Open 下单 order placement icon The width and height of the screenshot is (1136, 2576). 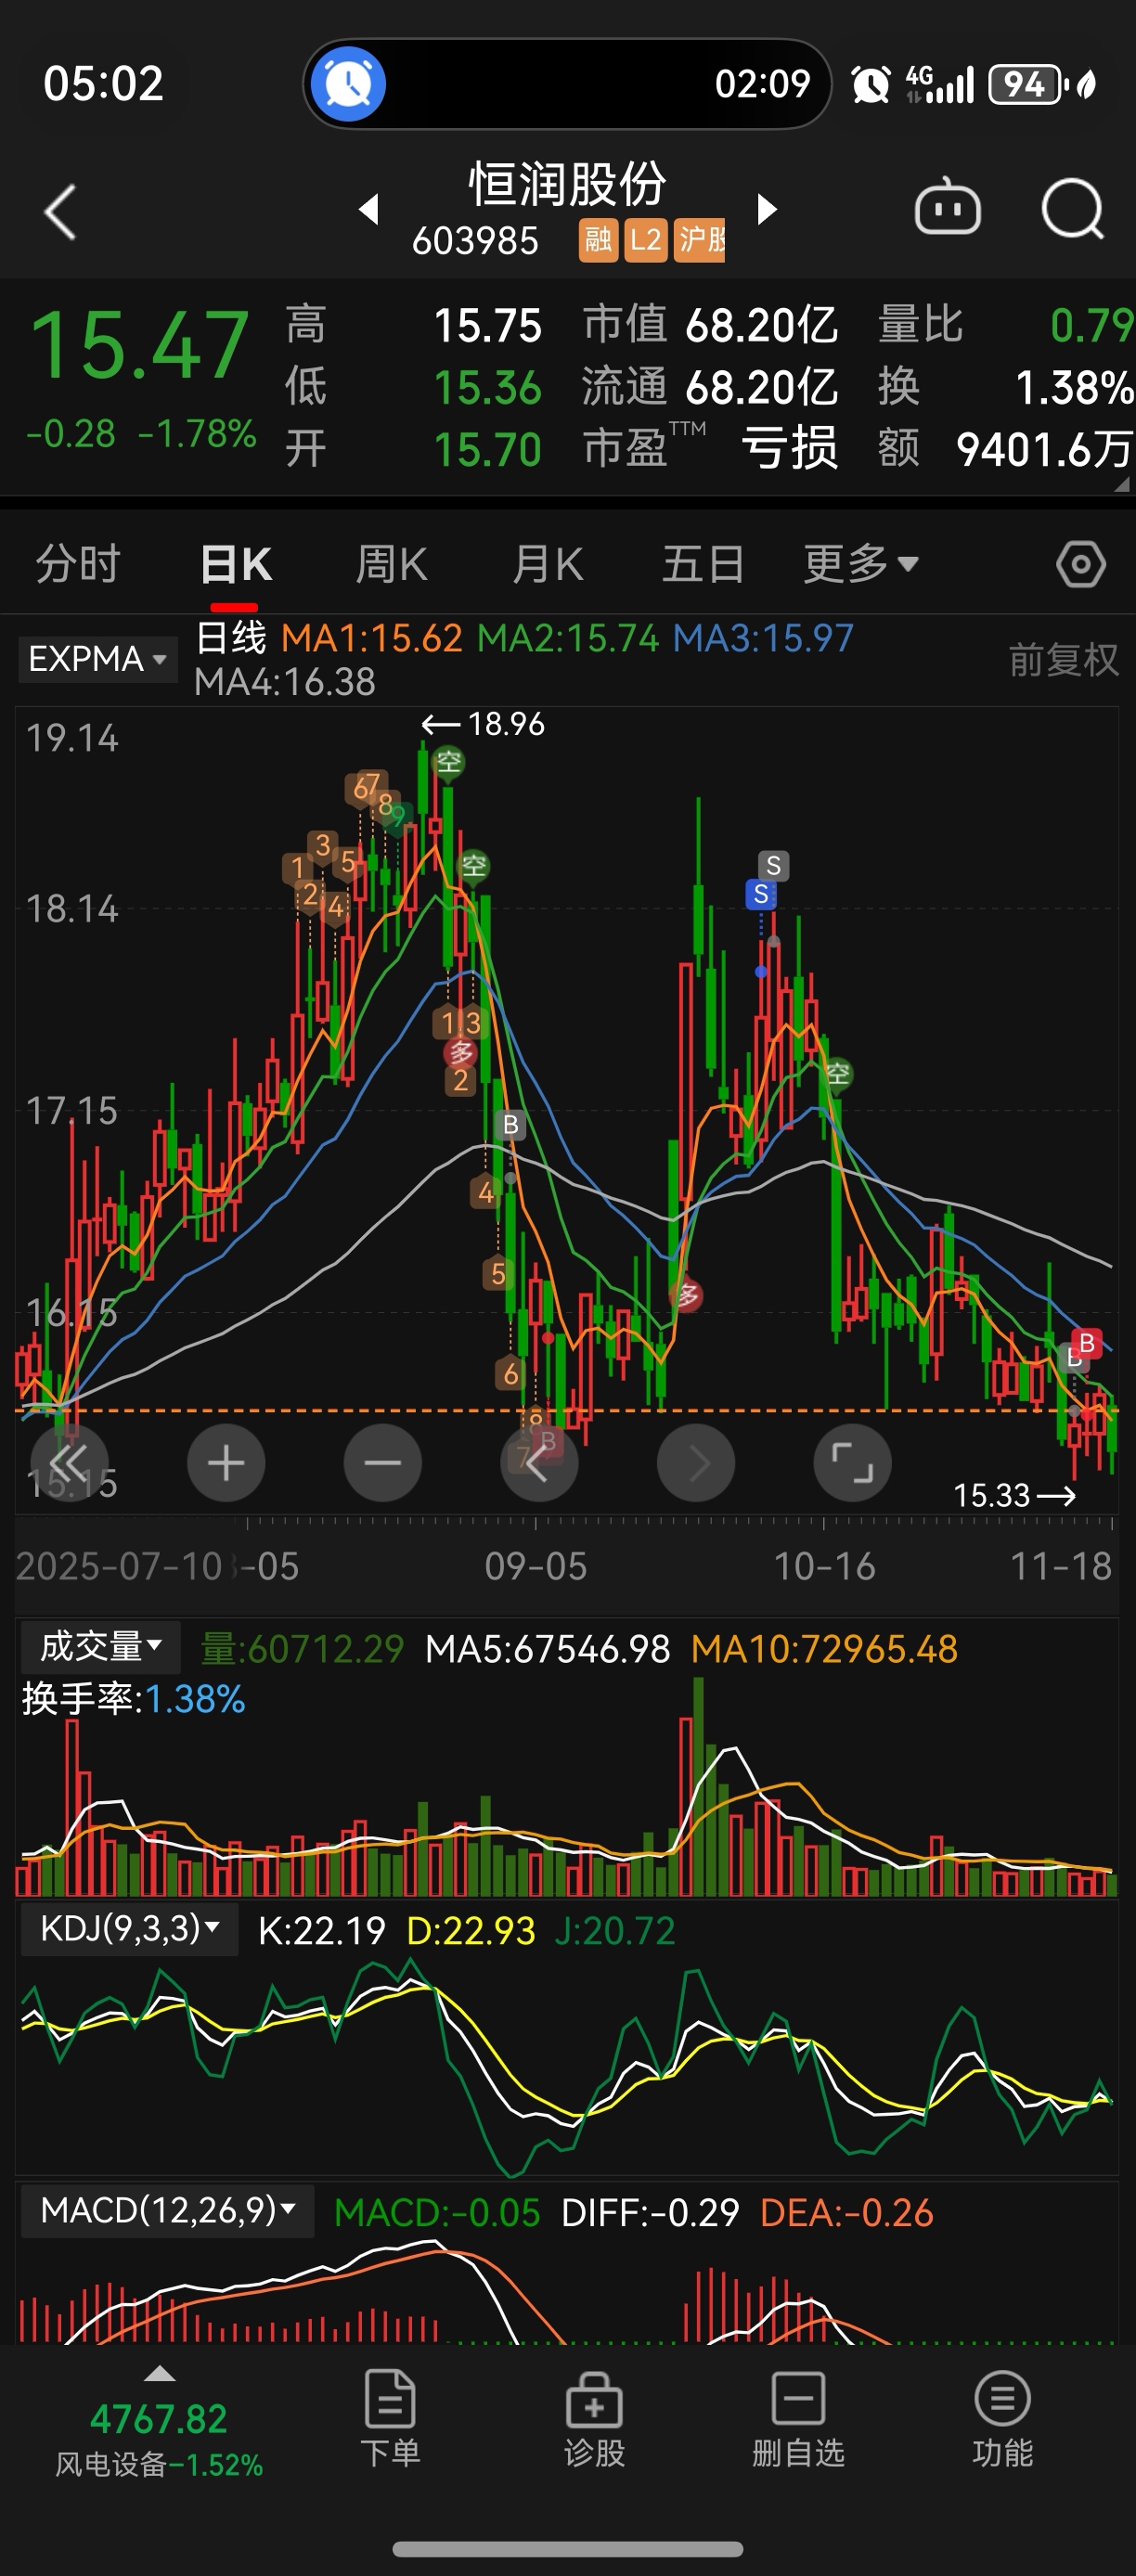pos(390,2418)
